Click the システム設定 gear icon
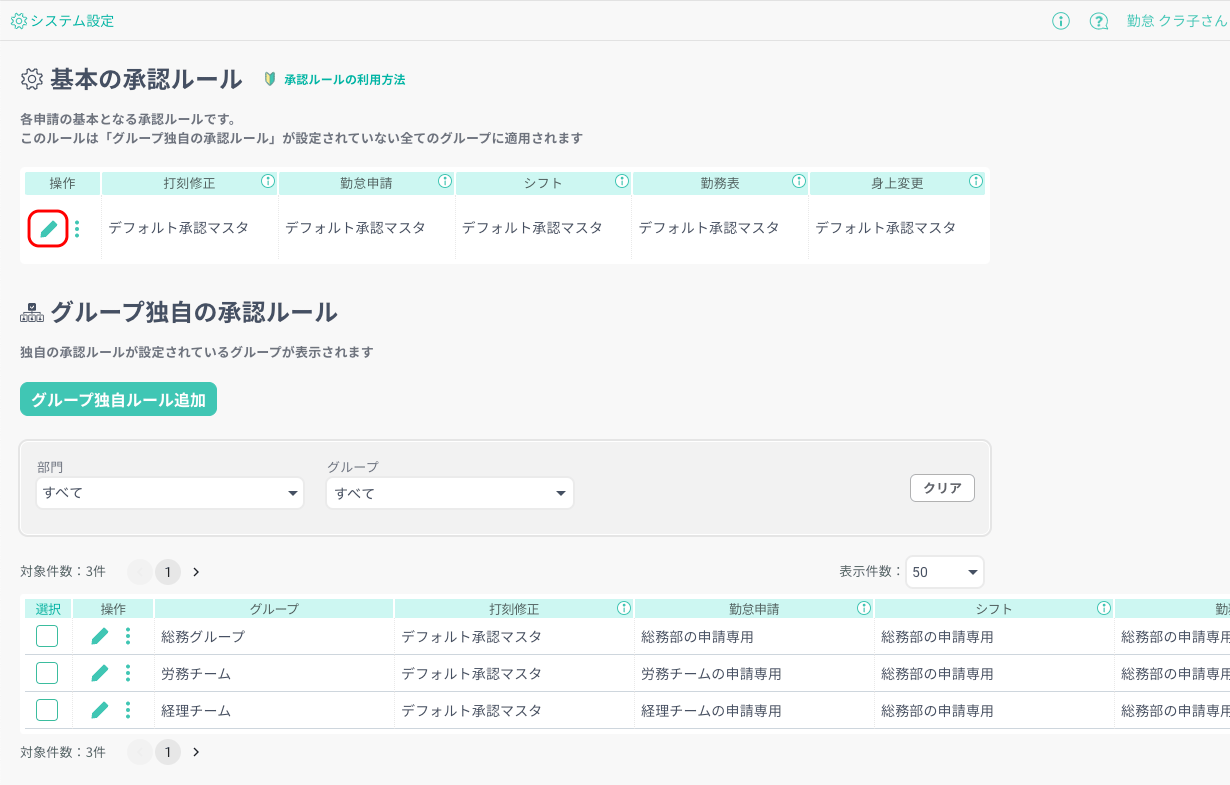This screenshot has width=1230, height=785. (18, 21)
